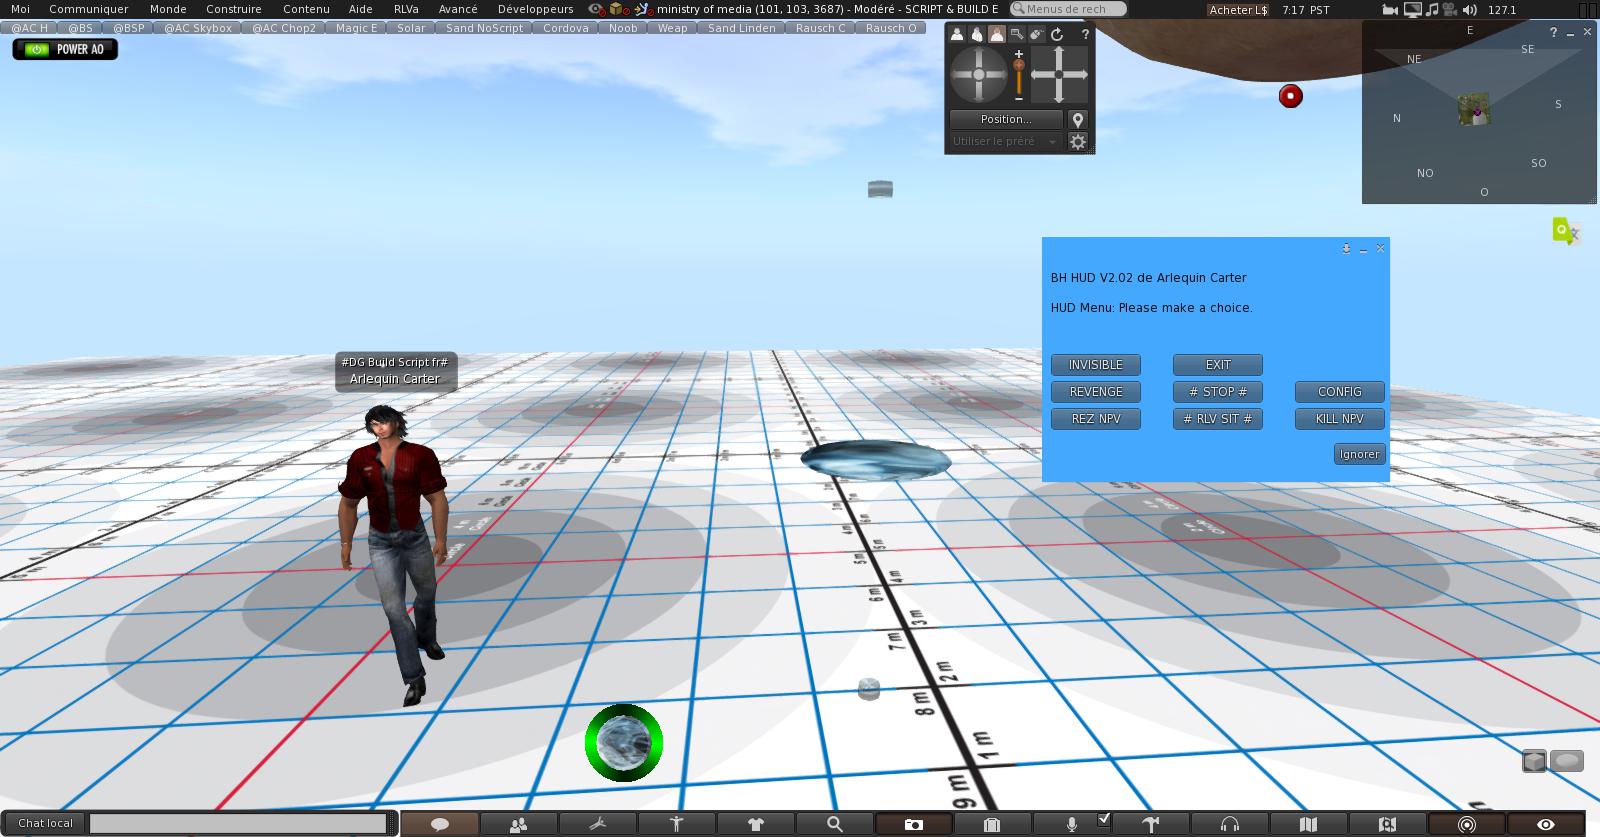Screen dimensions: 1600x837
Task: Open the build hammer tool
Action: point(1151,825)
